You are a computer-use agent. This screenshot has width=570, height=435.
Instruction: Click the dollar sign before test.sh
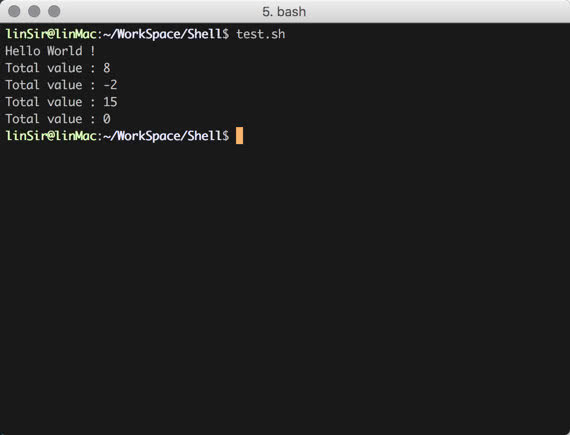pos(226,34)
